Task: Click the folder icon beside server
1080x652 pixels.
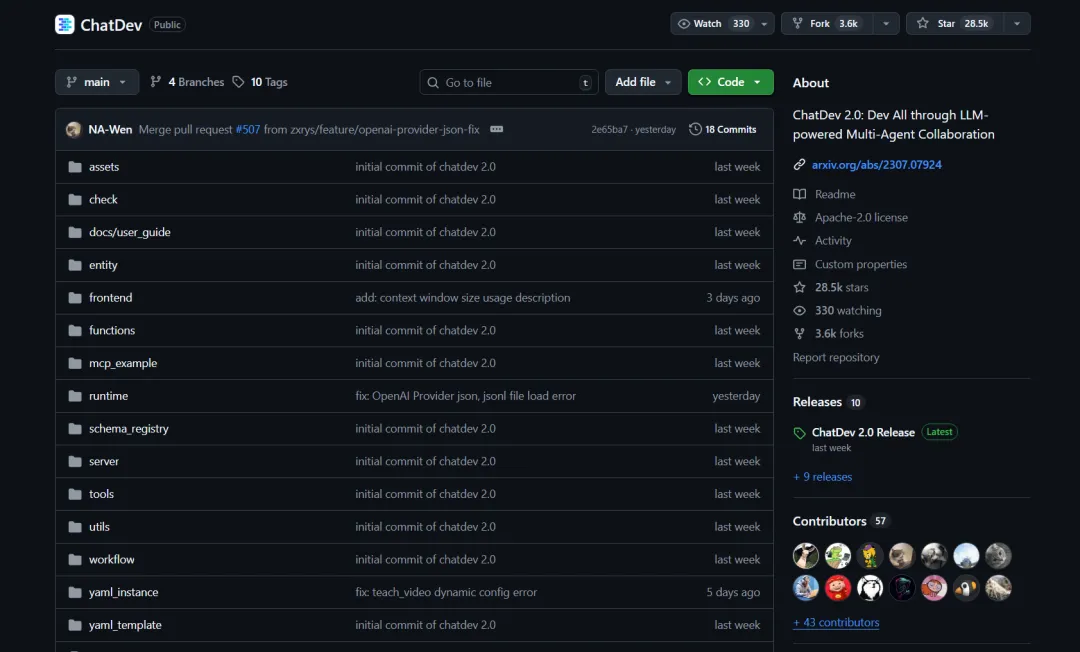Action: click(75, 461)
